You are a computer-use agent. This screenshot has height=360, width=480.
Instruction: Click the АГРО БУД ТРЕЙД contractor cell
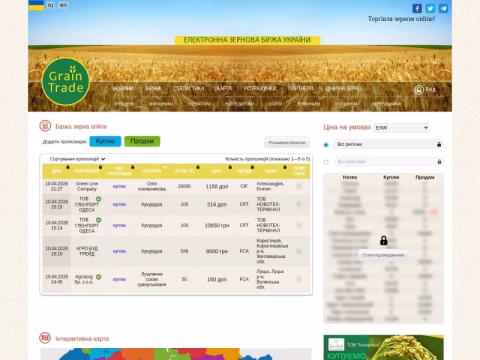pos(87,251)
